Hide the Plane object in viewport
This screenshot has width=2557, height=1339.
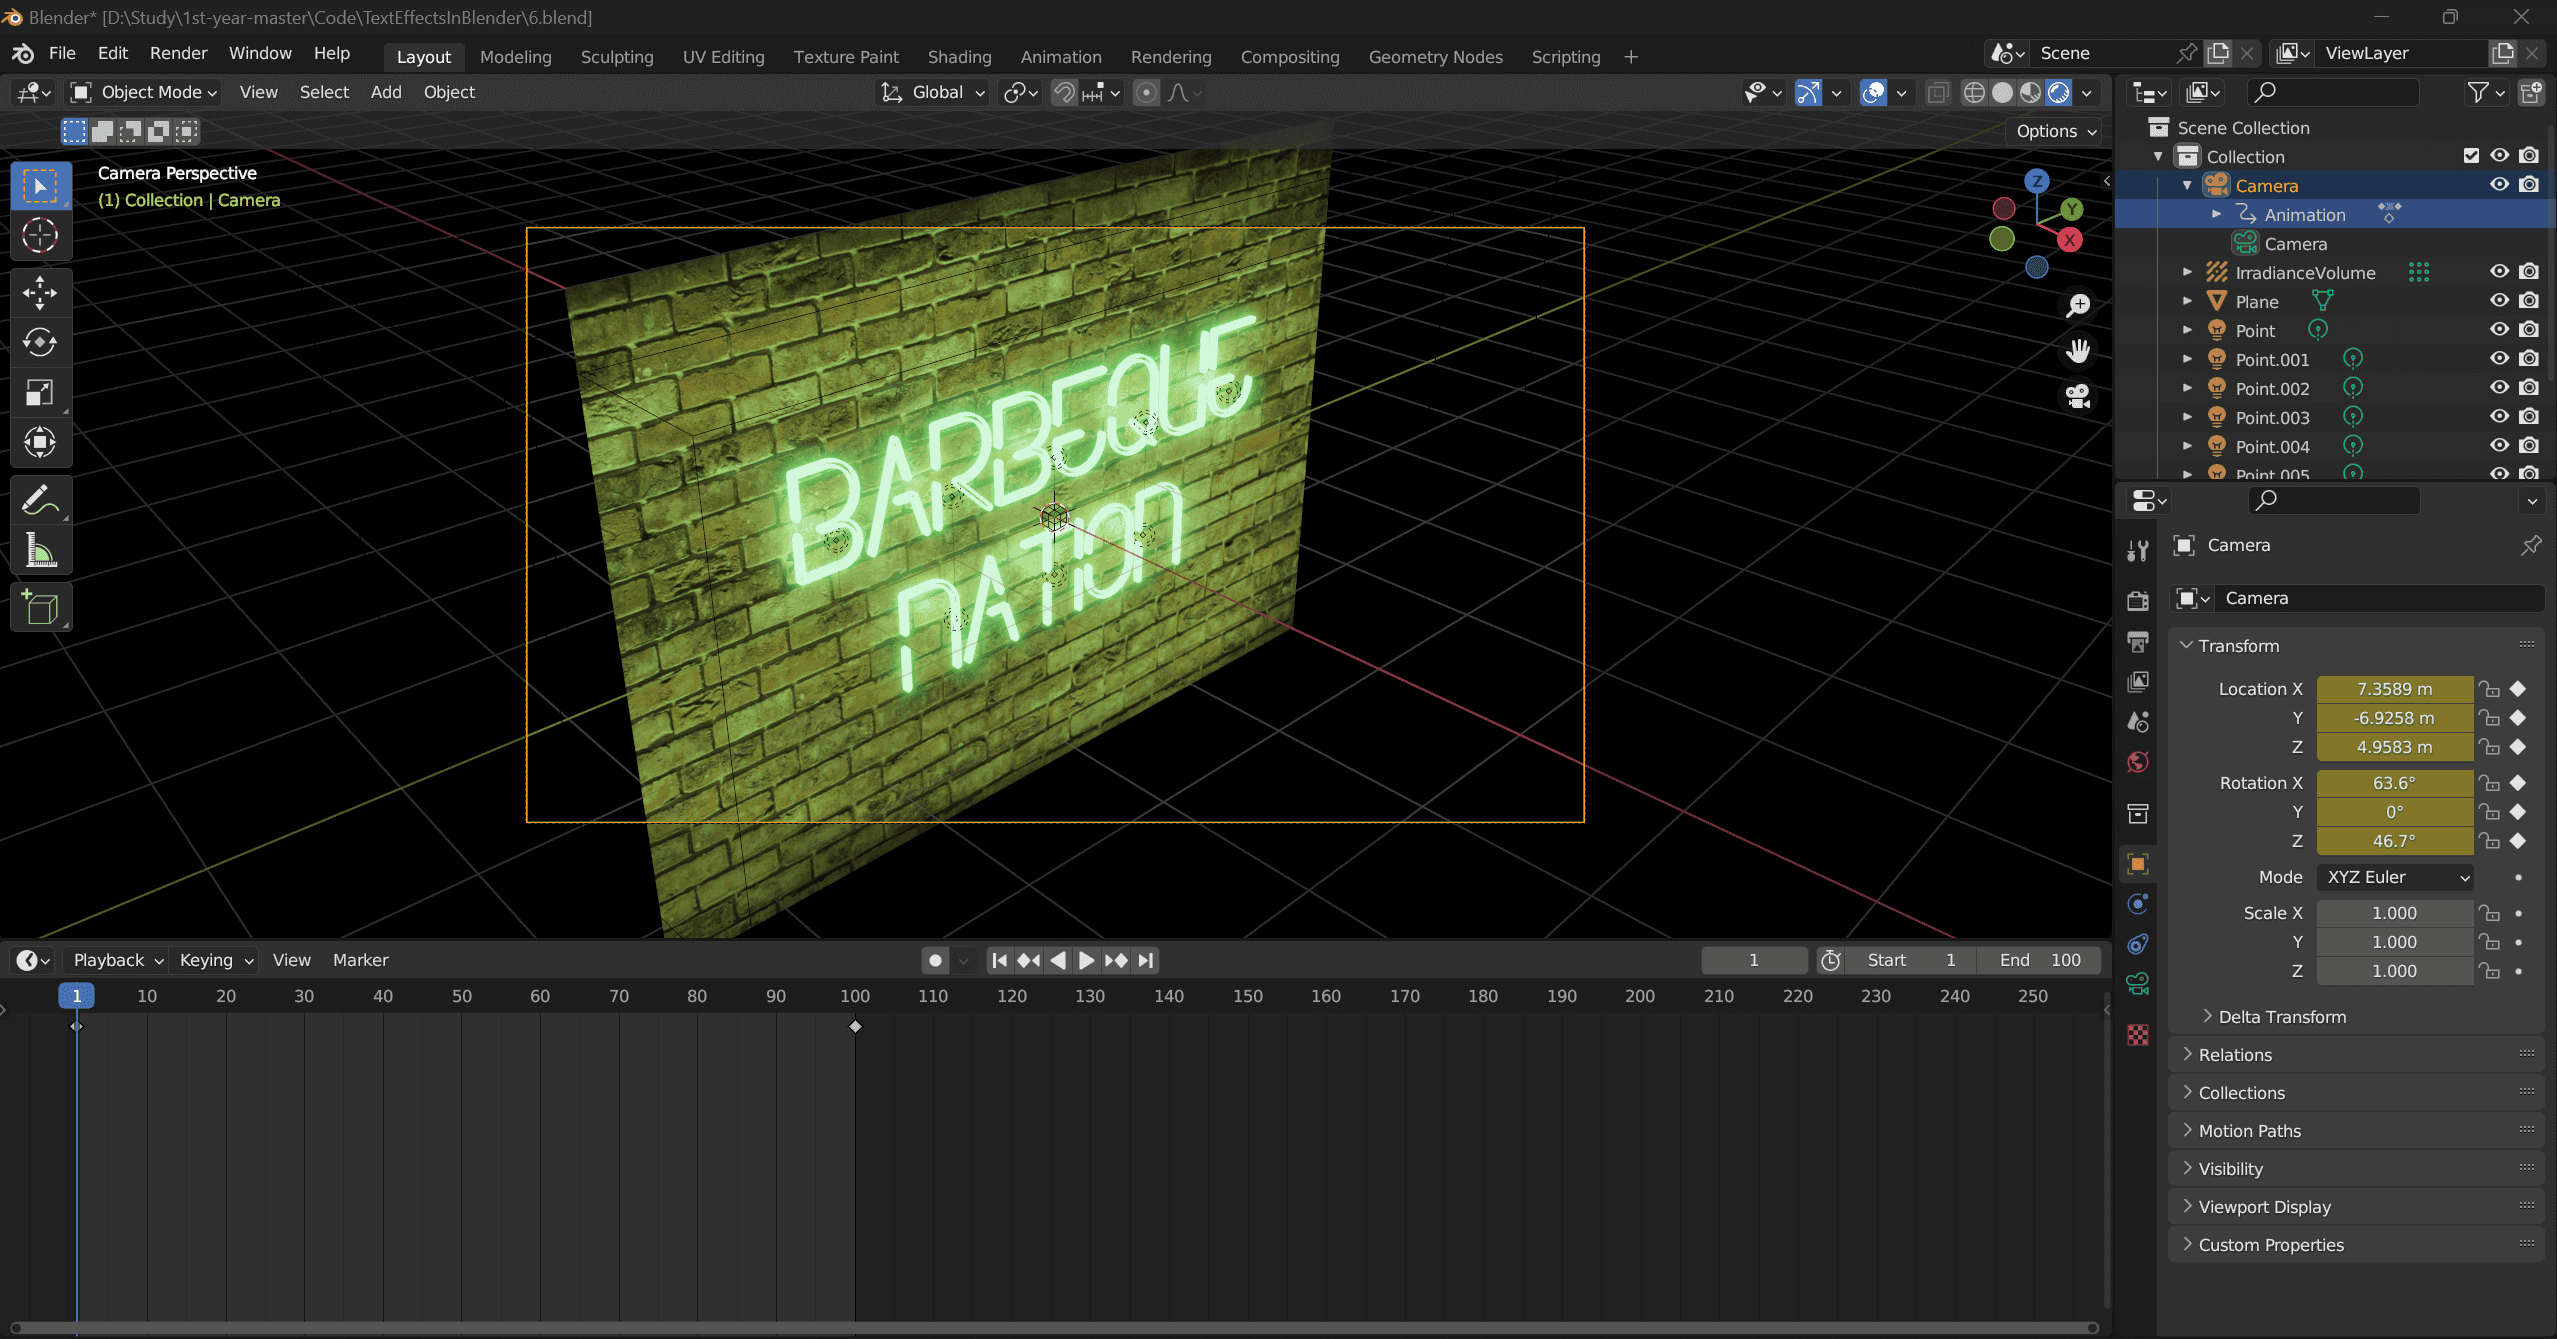[2499, 301]
